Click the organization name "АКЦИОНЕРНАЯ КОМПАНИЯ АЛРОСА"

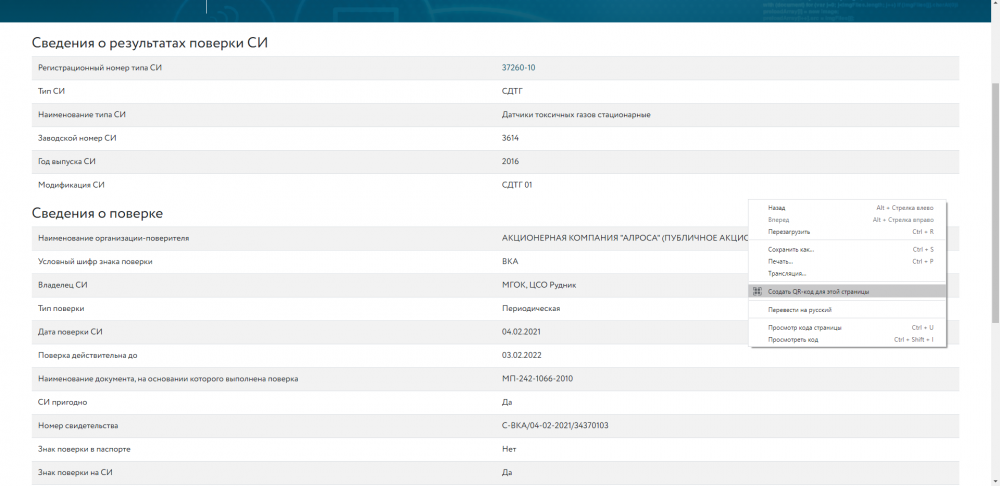pyautogui.click(x=620, y=239)
